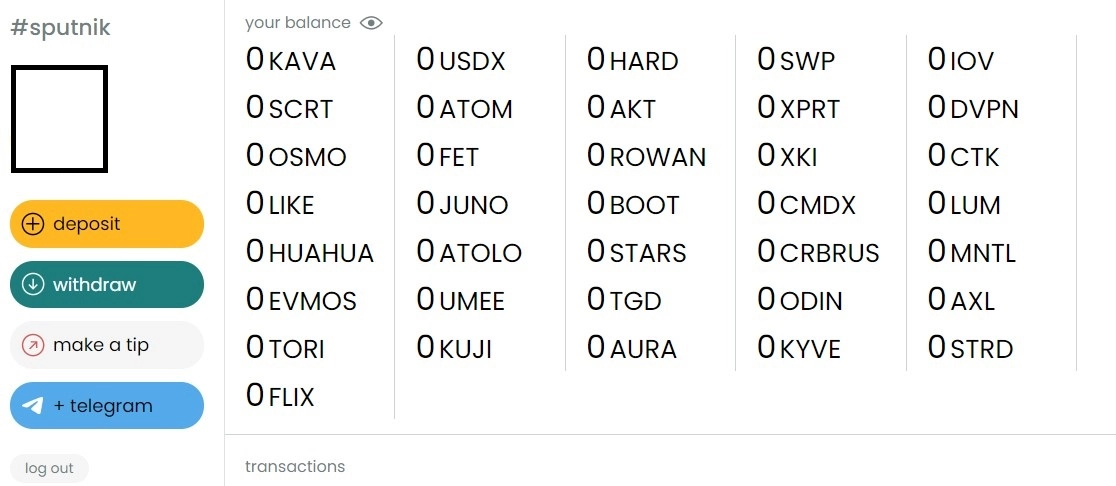Click the plus circle icon on deposit

(x=33, y=224)
